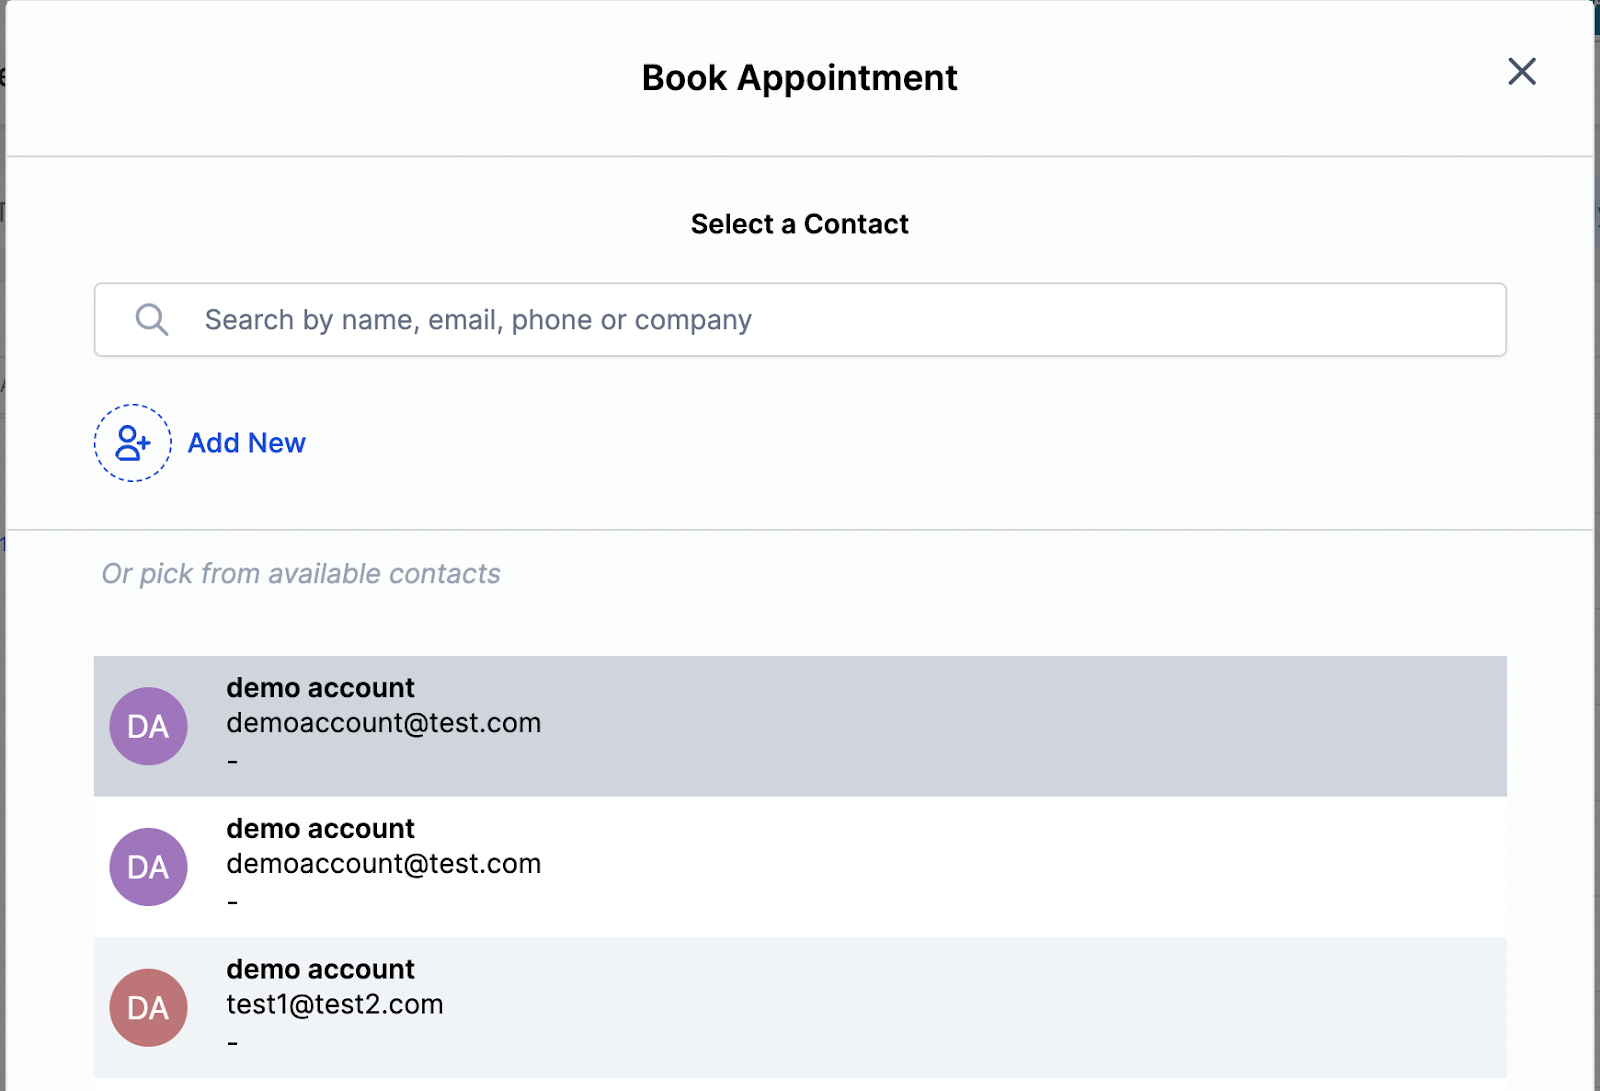Pick the test1@test2.com contact email
Viewport: 1600px width, 1091px height.
(334, 1005)
